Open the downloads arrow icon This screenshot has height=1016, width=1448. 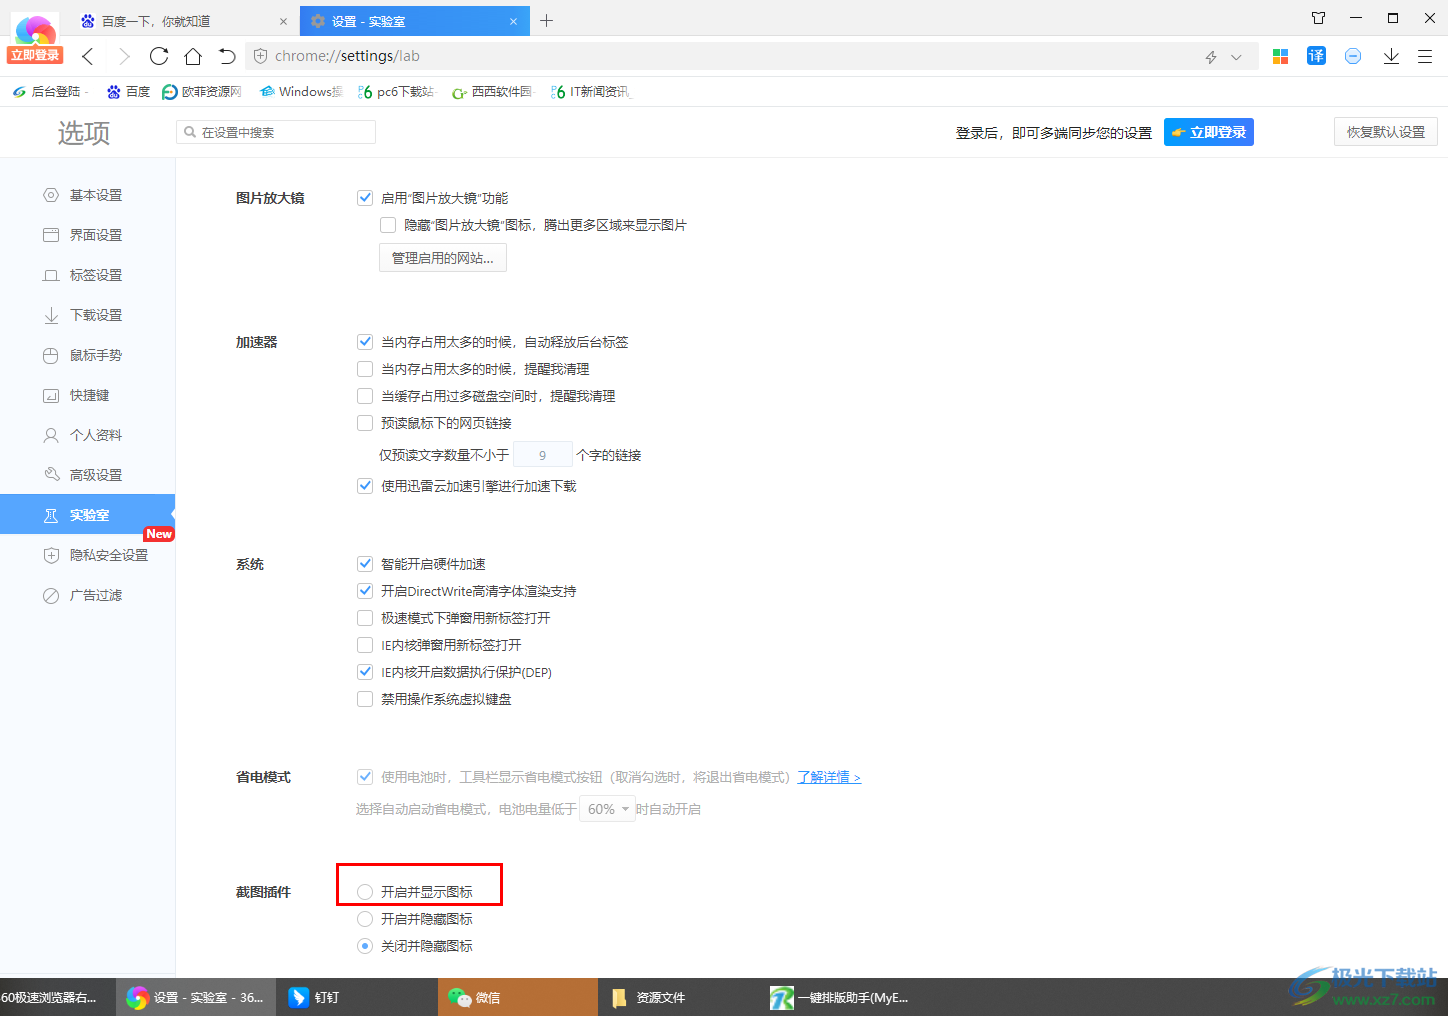click(x=1391, y=57)
